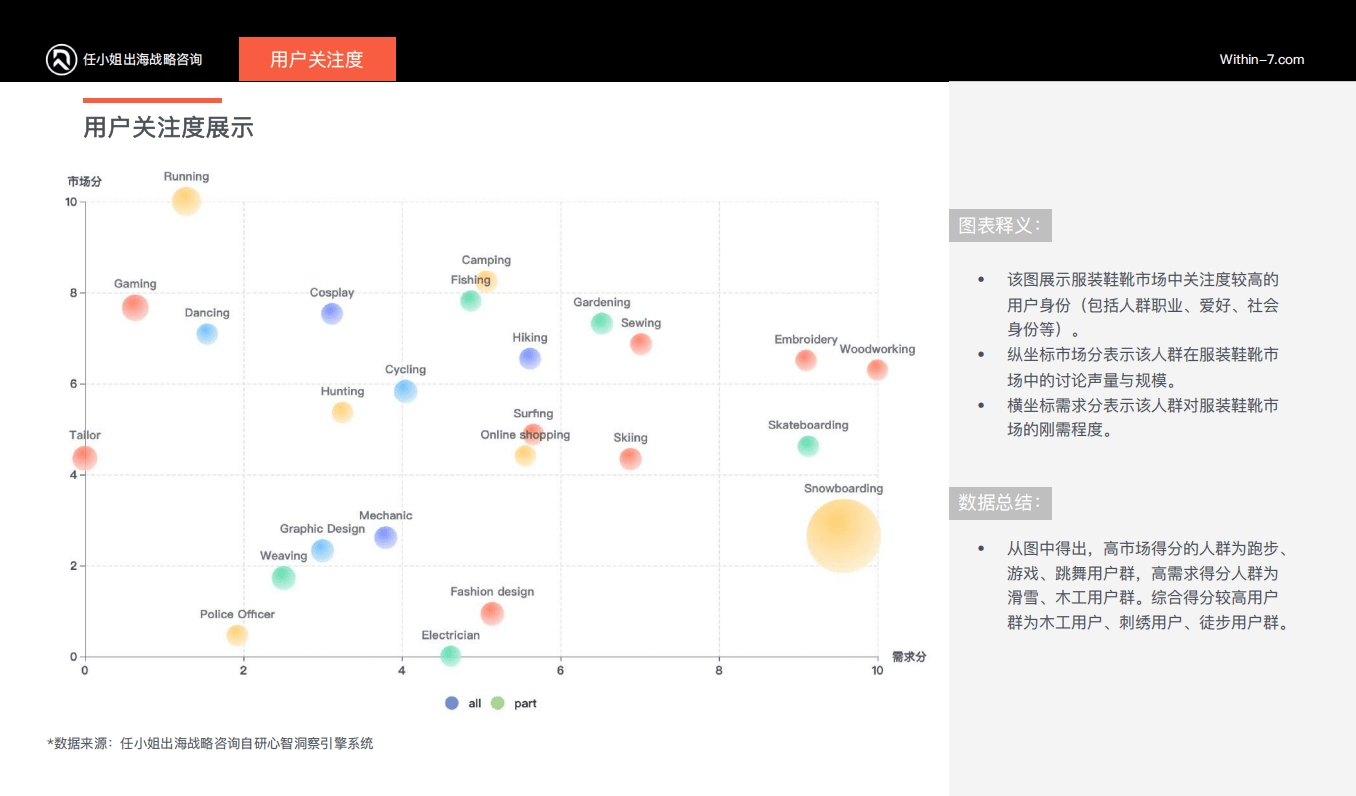Click the Fashion design bubble
The image size is (1356, 796).
(492, 613)
